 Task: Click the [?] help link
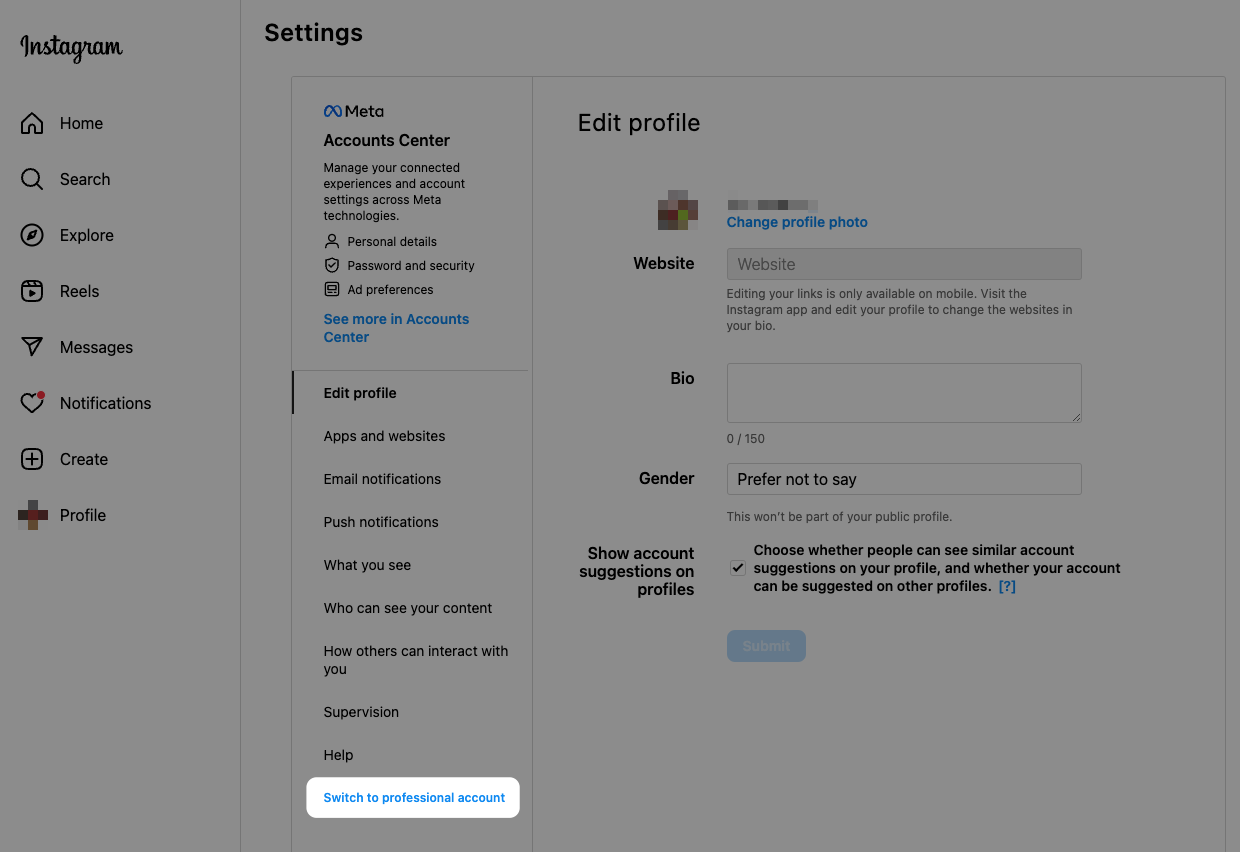[1007, 587]
